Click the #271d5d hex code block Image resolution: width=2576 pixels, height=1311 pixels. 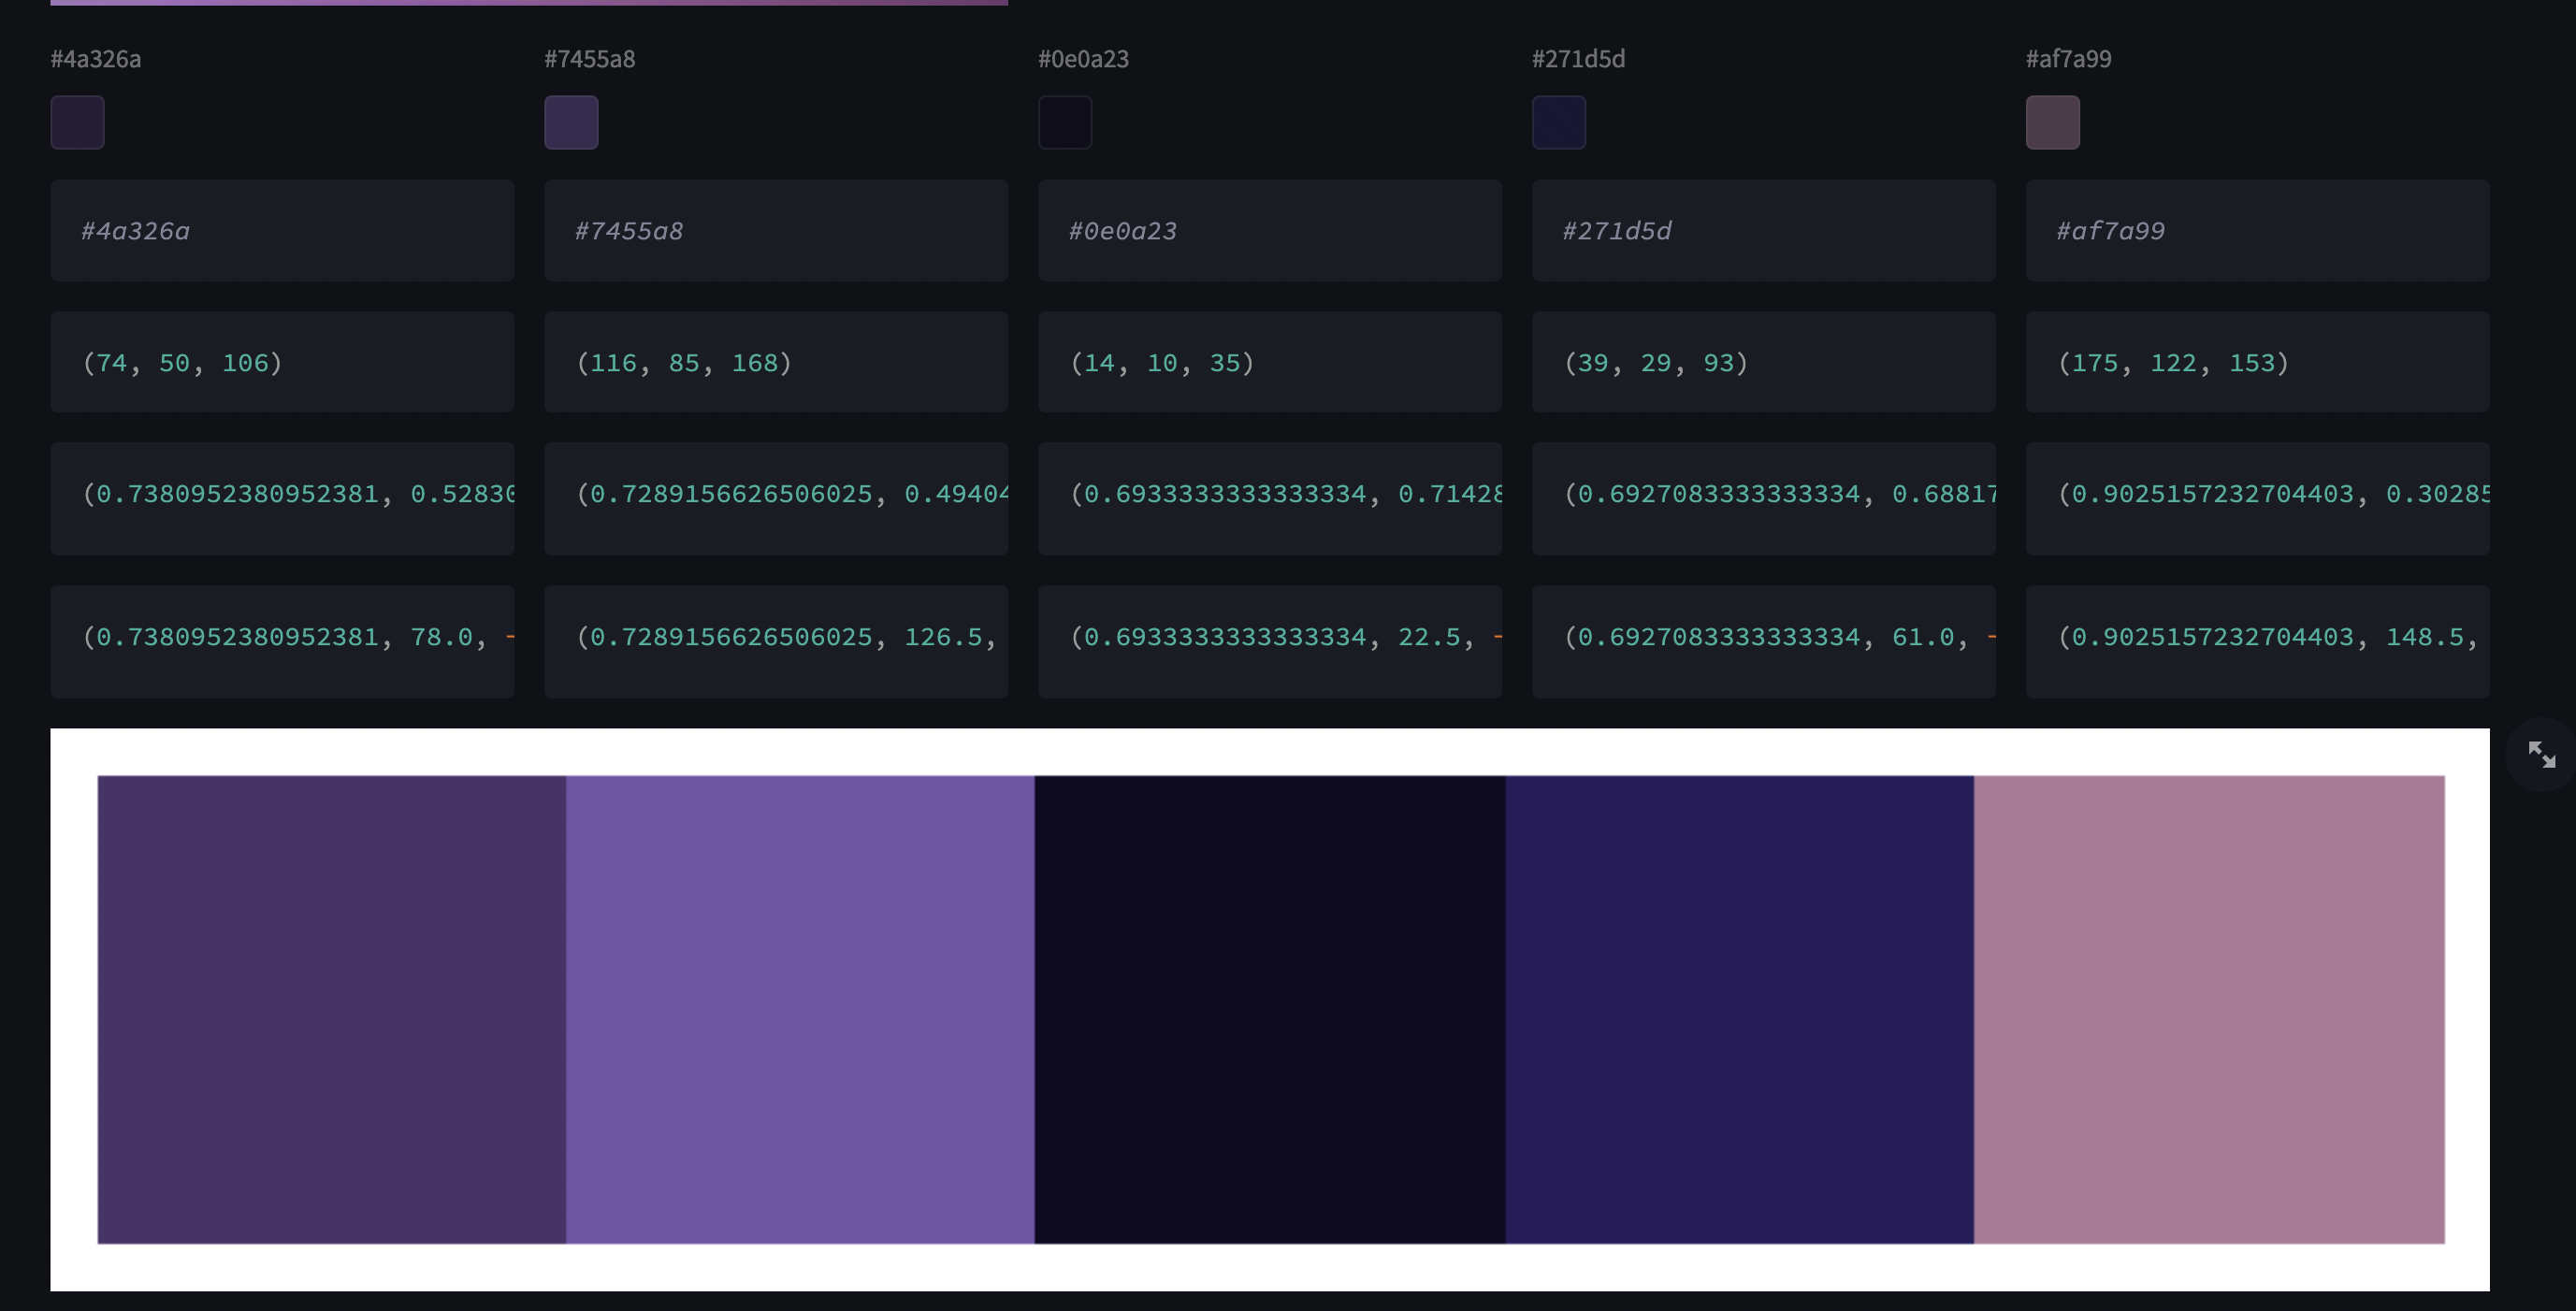pos(1763,231)
